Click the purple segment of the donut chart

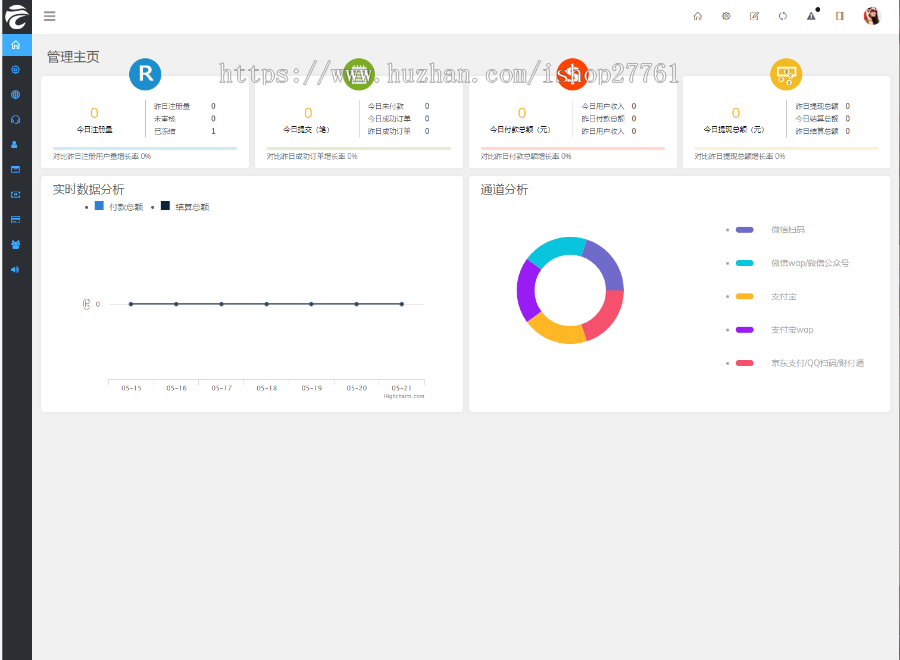click(527, 290)
